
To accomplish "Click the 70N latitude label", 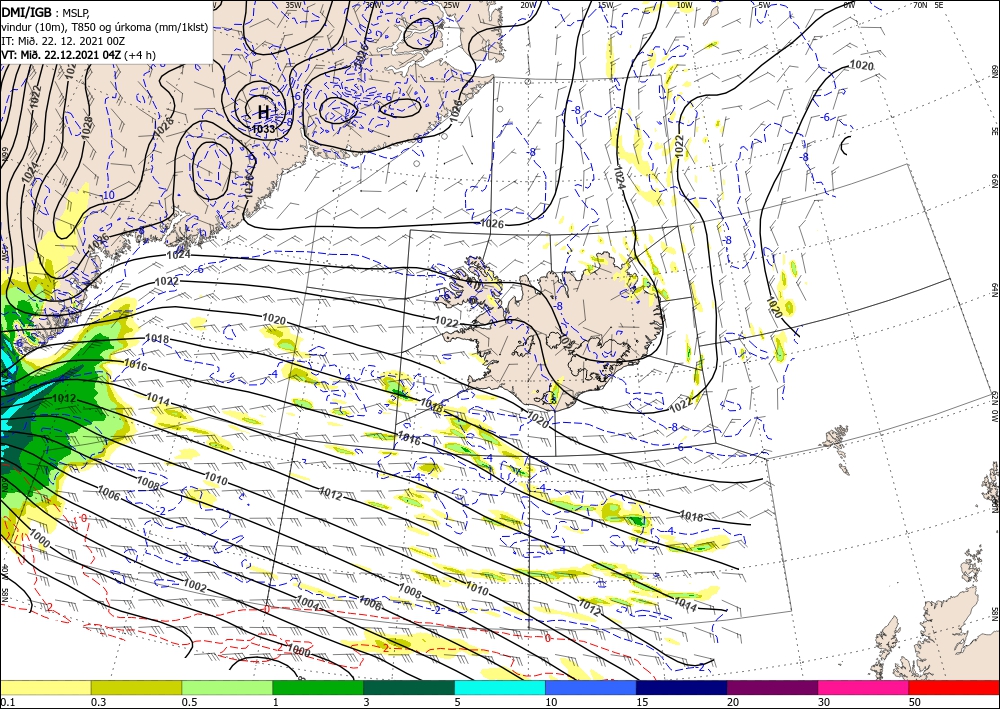I will (x=920, y=5).
